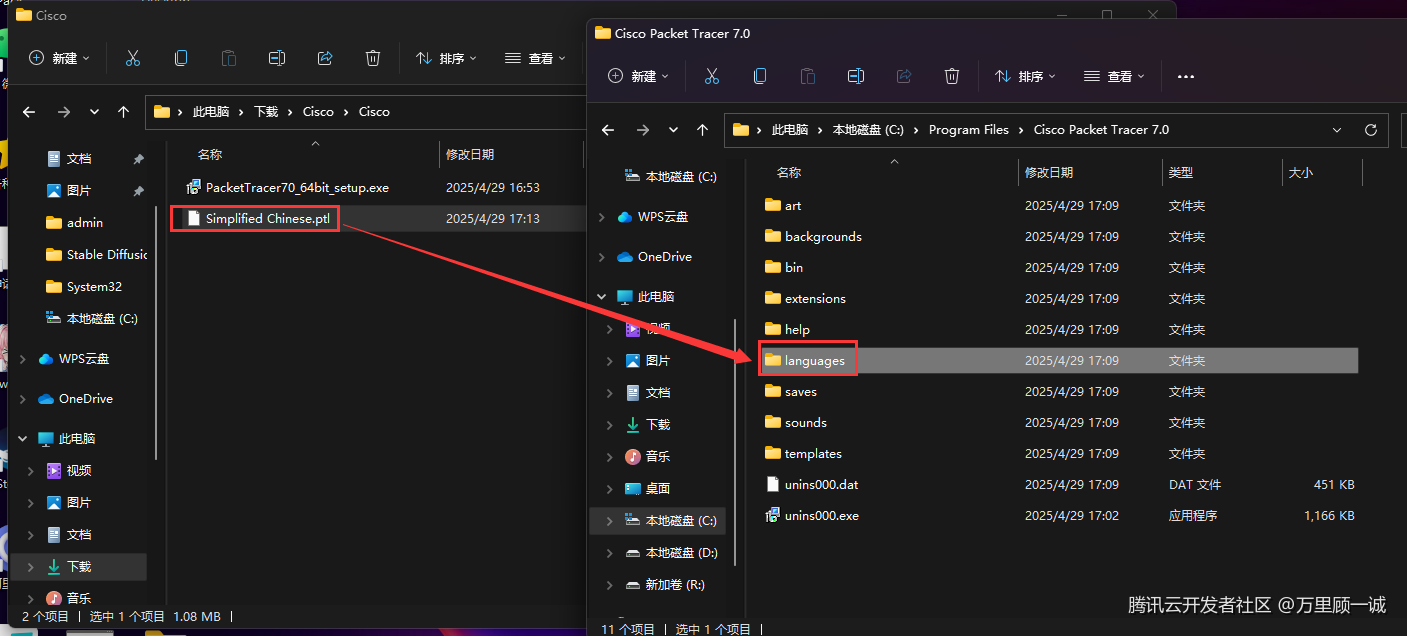Select the saves folder

pos(790,391)
